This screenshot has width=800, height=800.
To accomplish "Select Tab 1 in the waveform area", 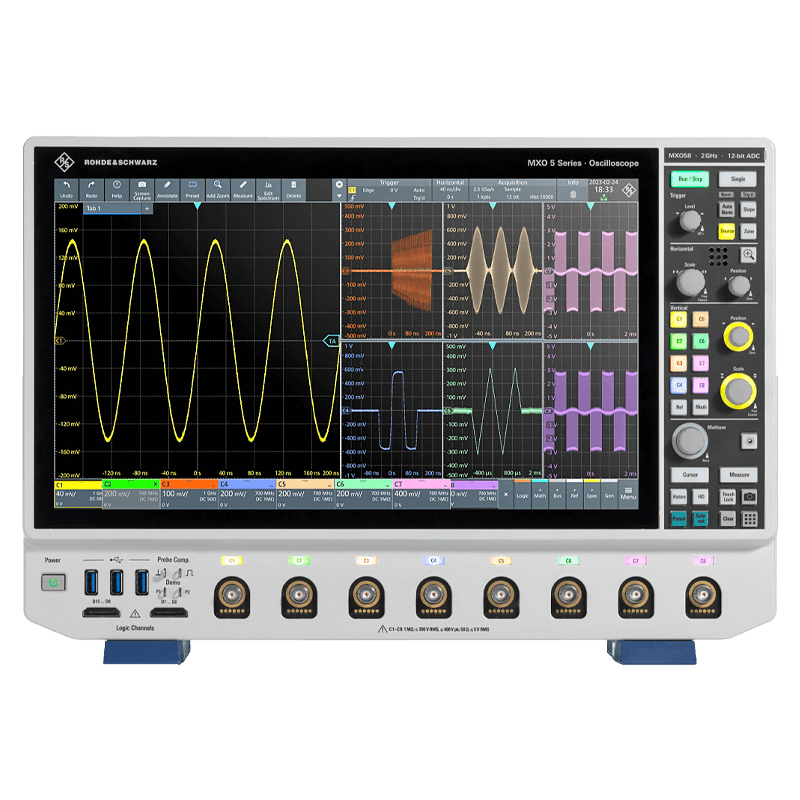I will tap(100, 208).
